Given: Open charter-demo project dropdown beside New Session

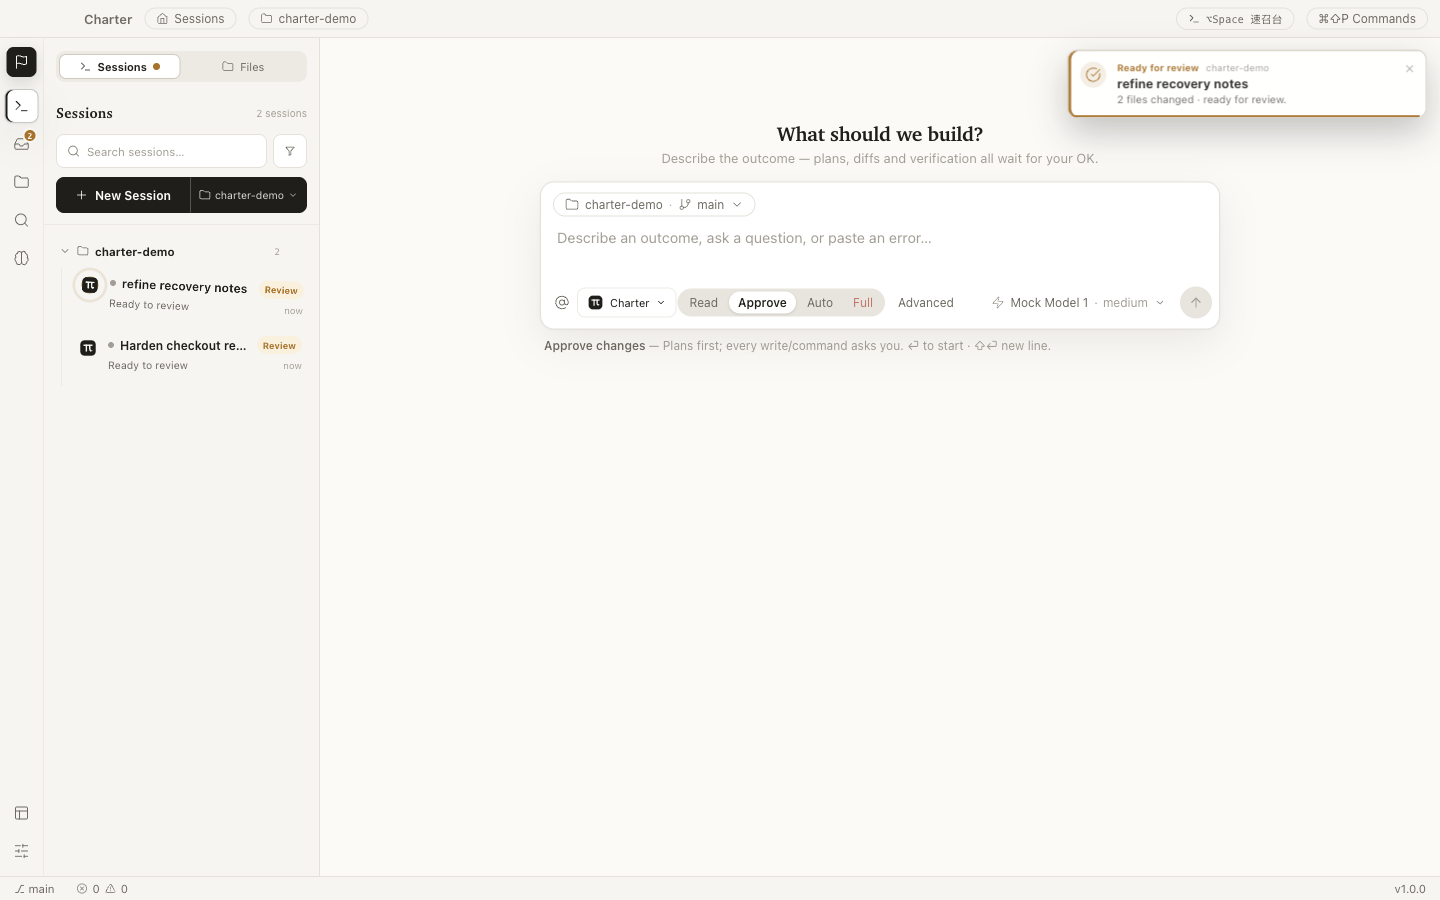Looking at the screenshot, I should [x=249, y=195].
